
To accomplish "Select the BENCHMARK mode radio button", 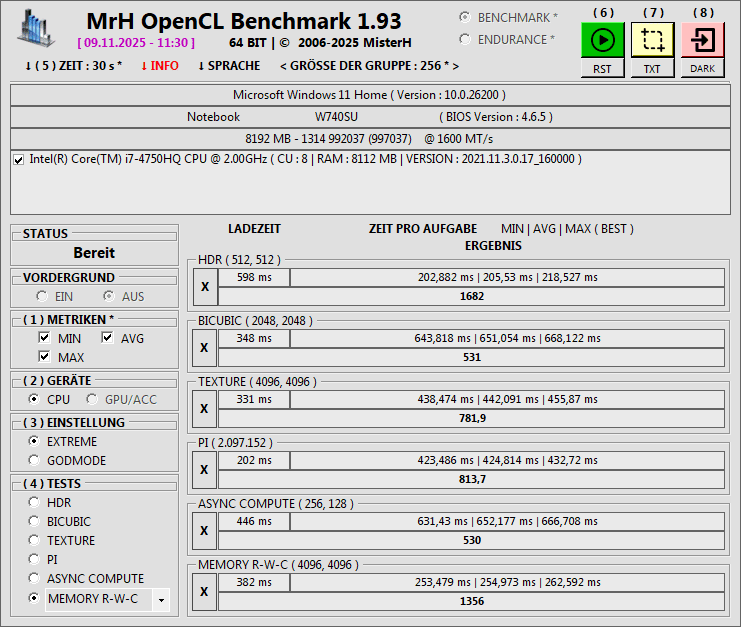I will tap(465, 17).
